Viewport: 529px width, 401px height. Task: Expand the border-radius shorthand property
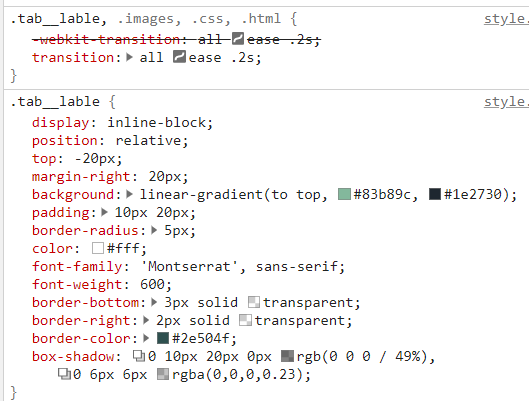[154, 230]
